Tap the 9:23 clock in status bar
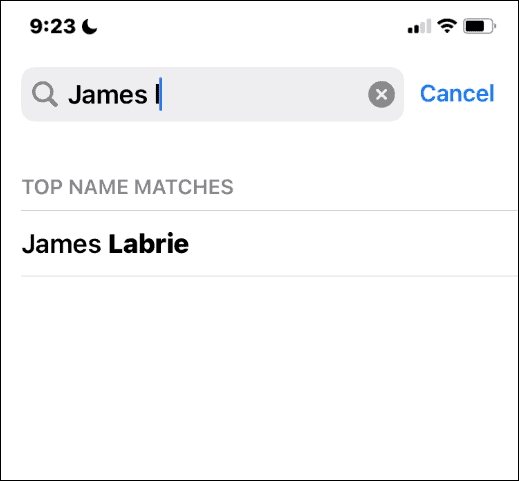 tap(53, 26)
